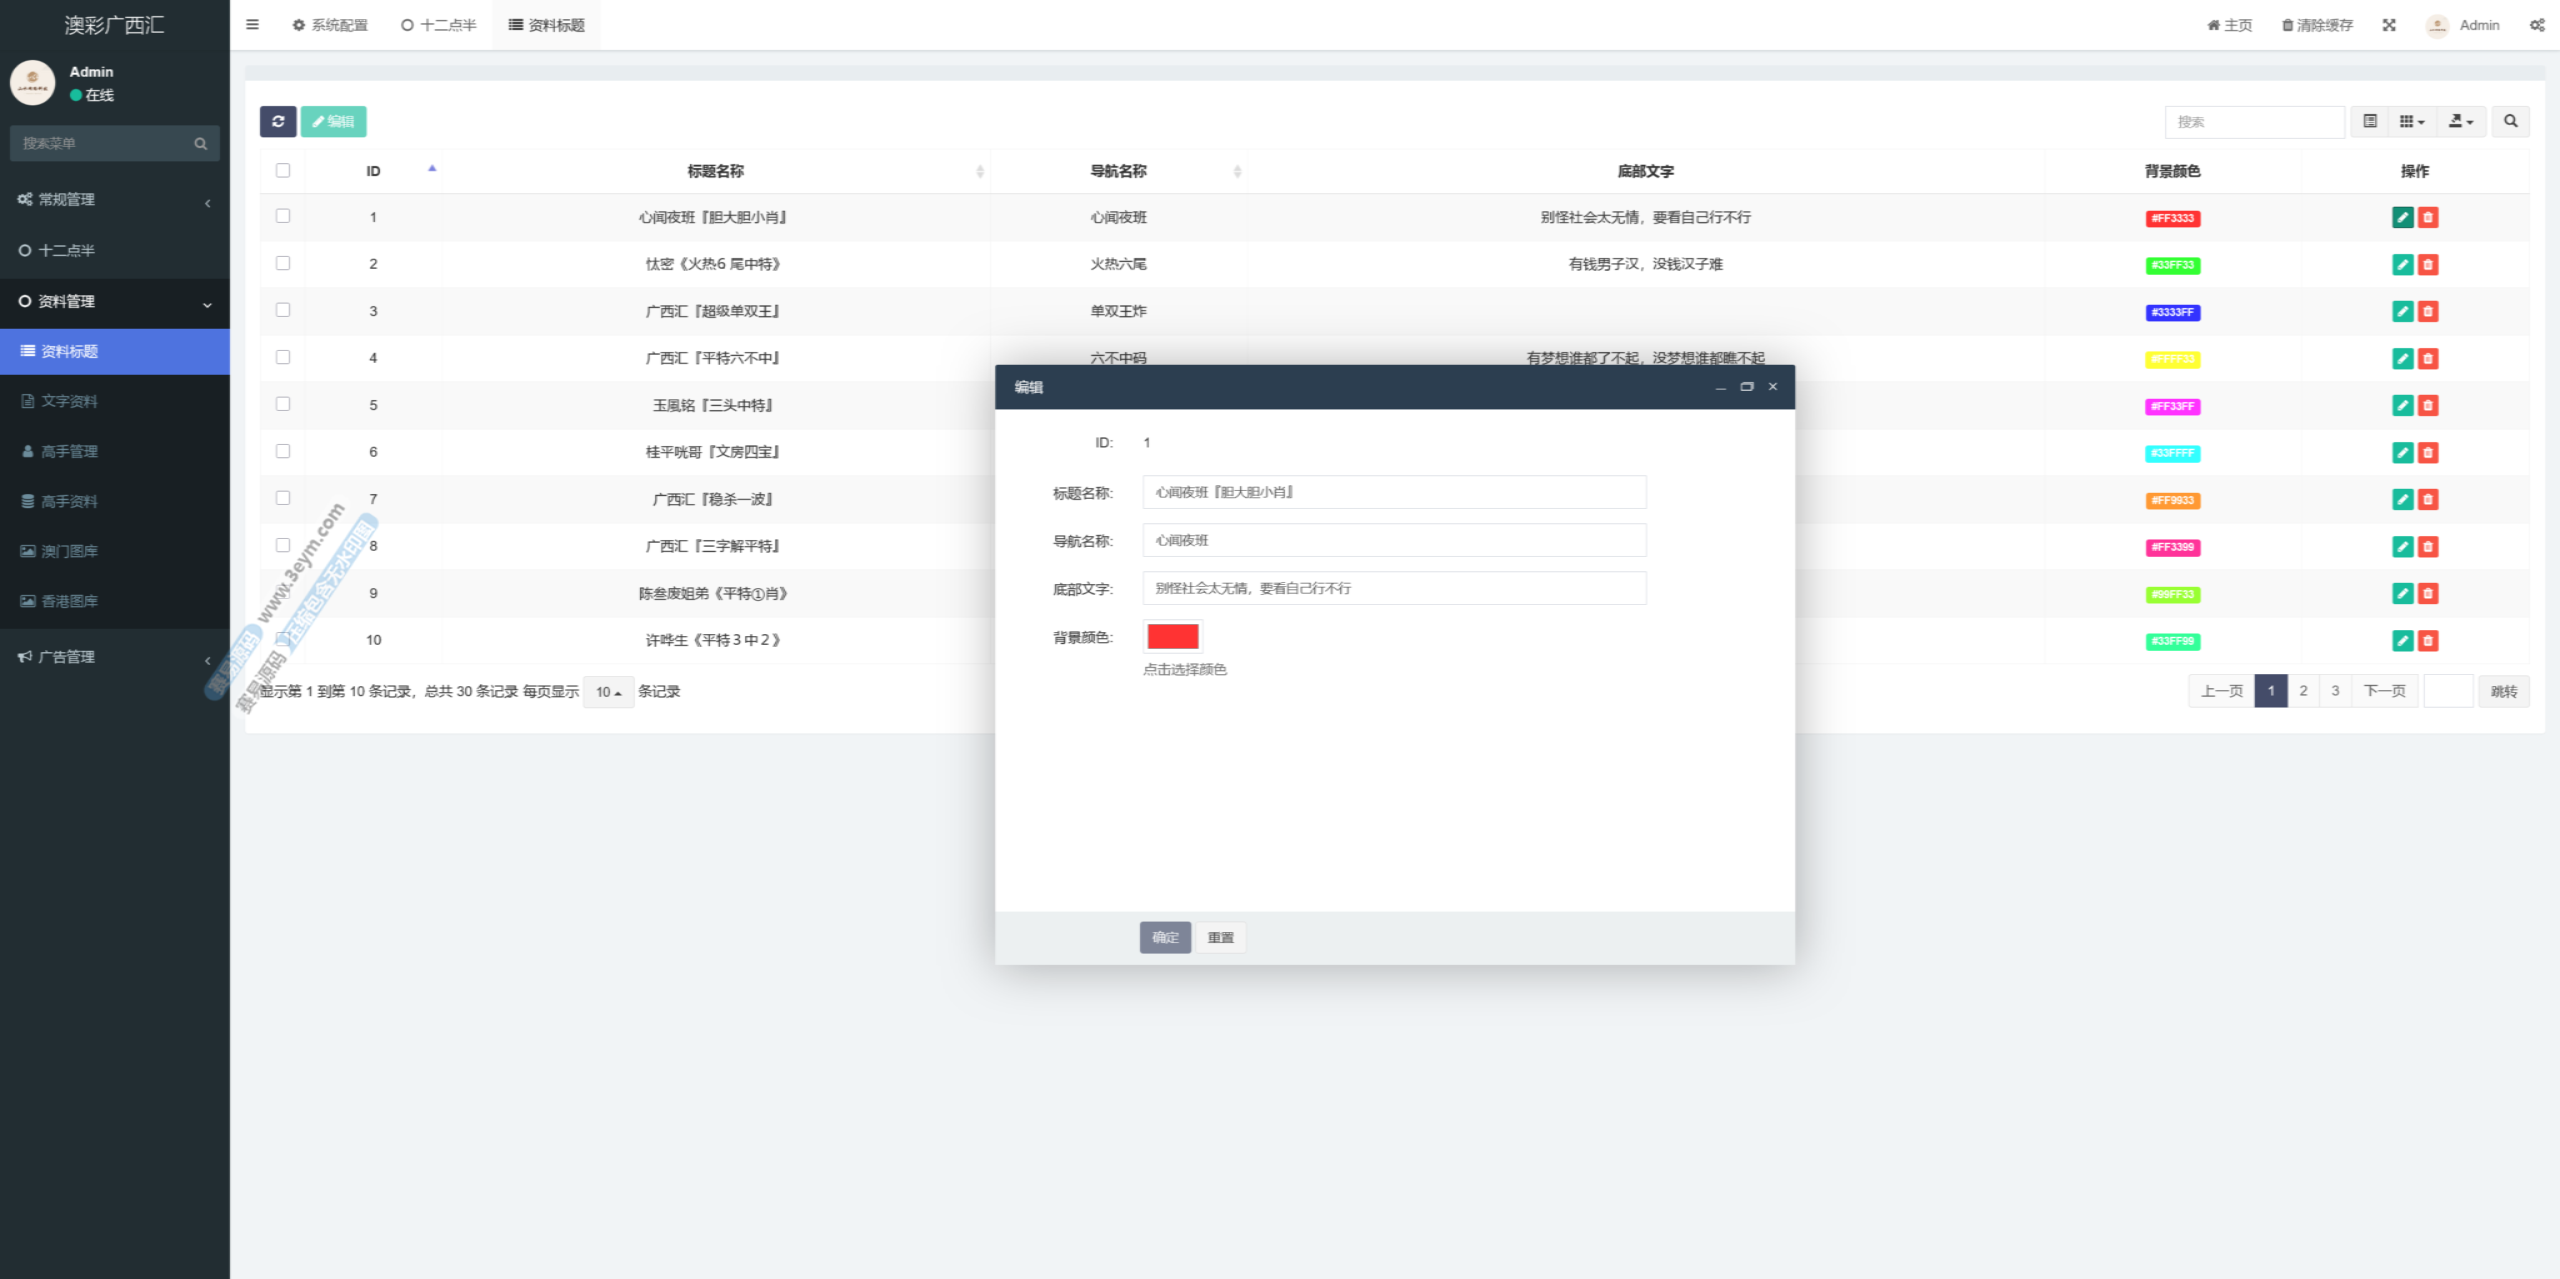Open 文字资料 in the sidebar menu
The image size is (2560, 1279).
tap(69, 401)
